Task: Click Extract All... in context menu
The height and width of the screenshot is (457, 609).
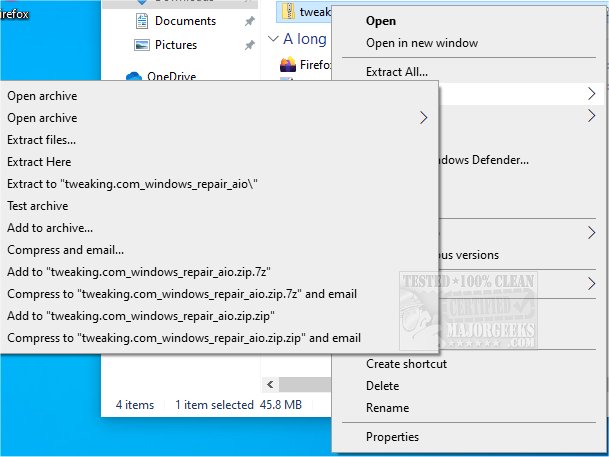Action: coord(397,72)
